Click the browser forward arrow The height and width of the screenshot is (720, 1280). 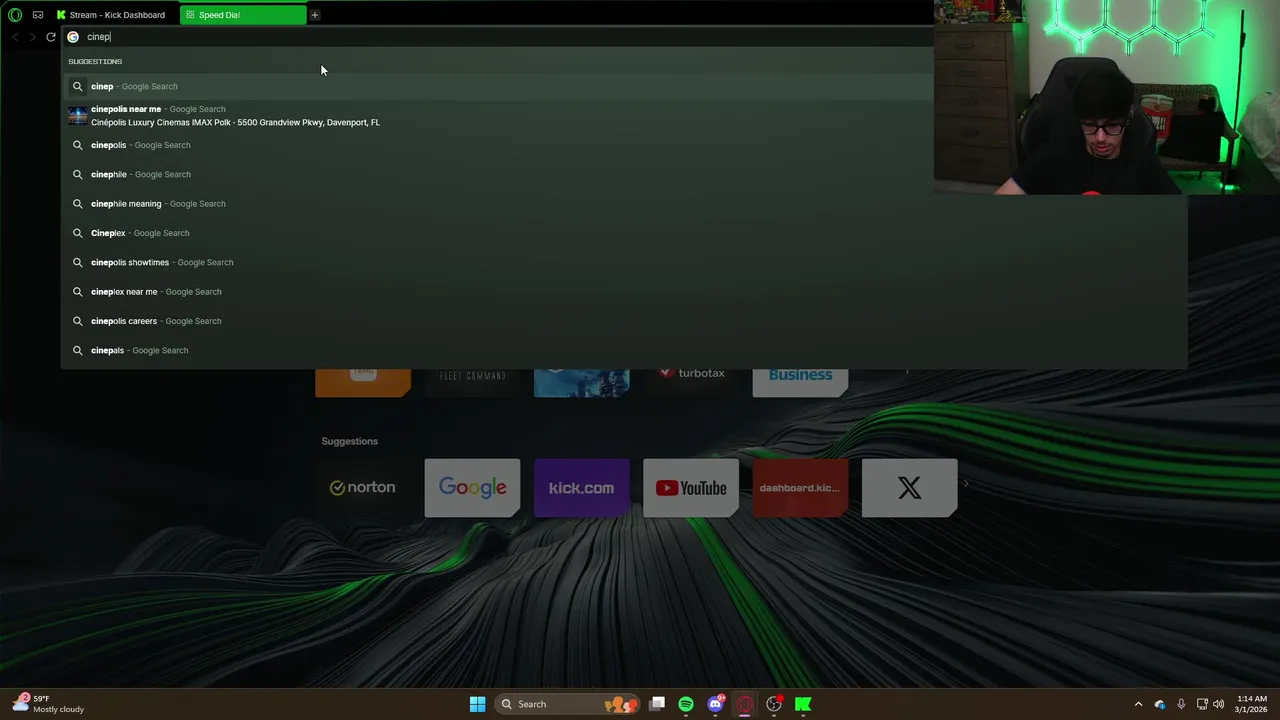pos(32,37)
